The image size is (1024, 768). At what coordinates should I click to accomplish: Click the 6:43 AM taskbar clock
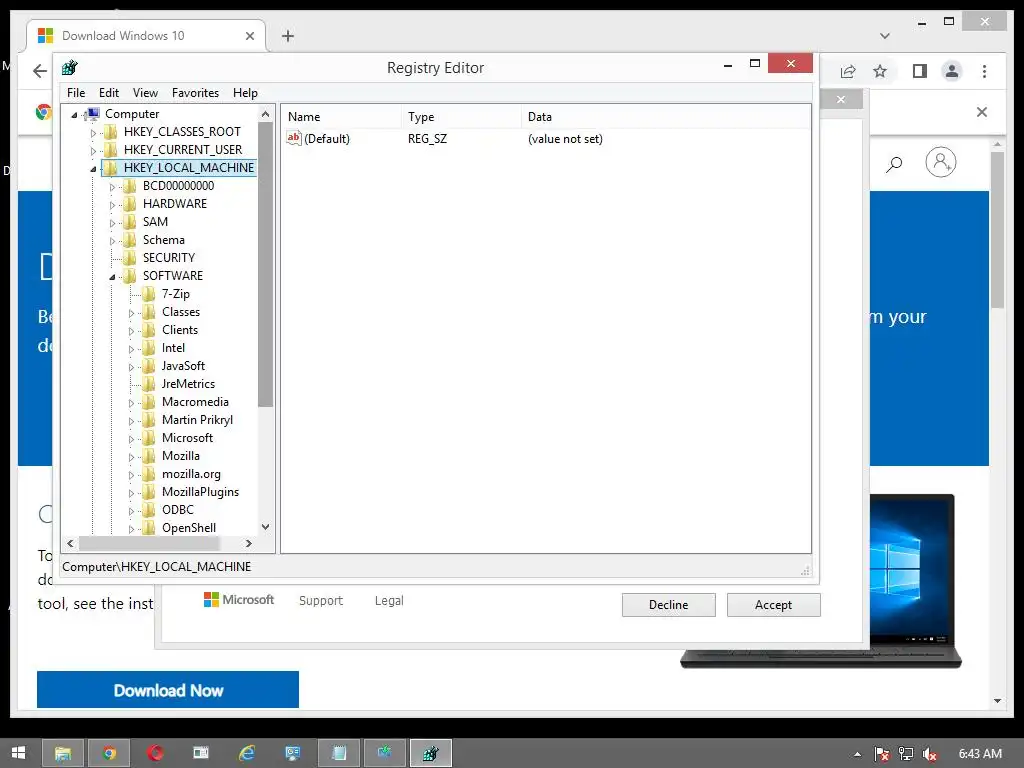click(980, 754)
